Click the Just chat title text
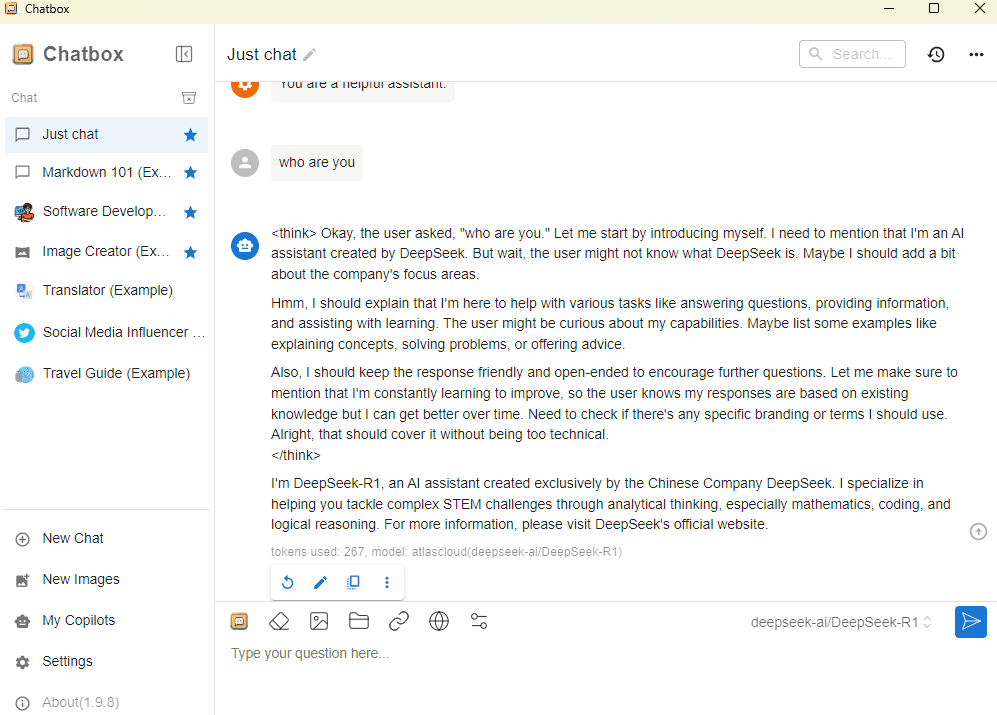997x715 pixels. [x=262, y=55]
